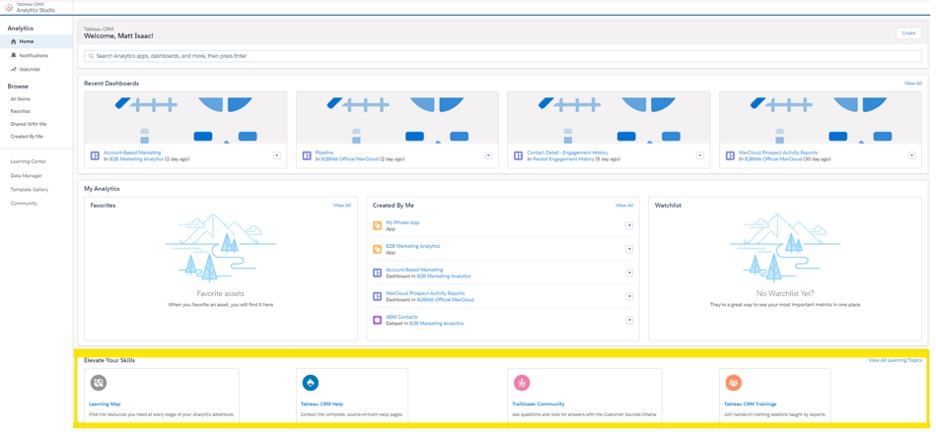
Task: Open Tableau CRM Help link
Action: coord(322,404)
